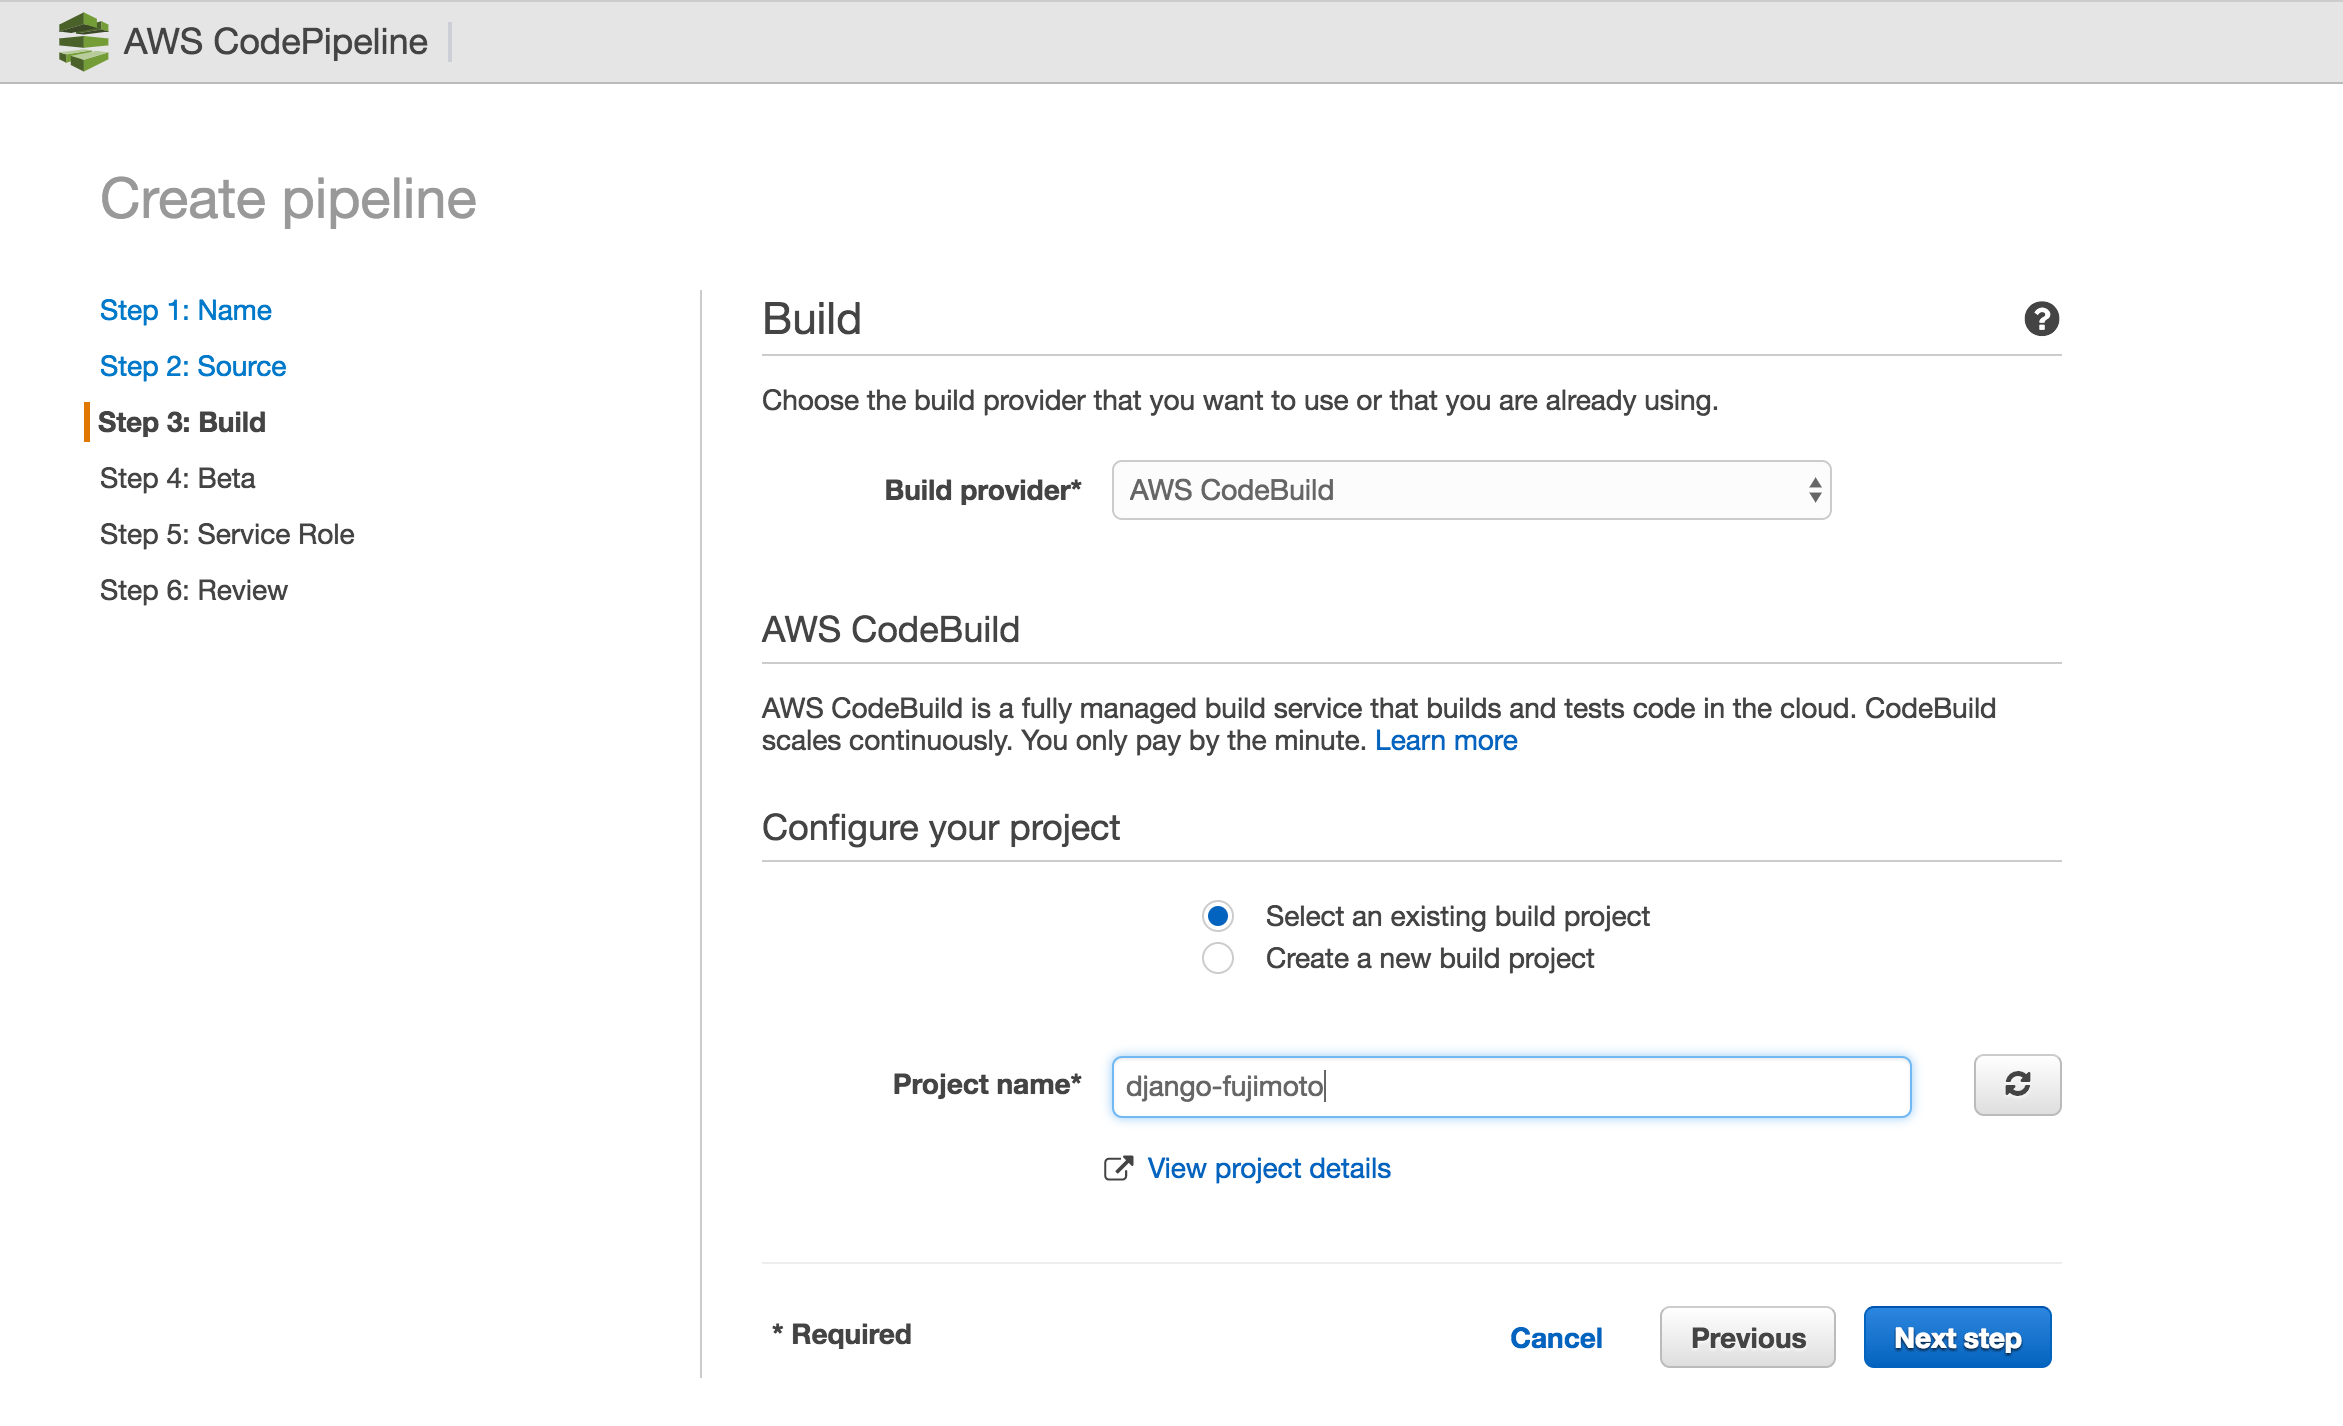Click the Create pipeline page heading
The image size is (2343, 1426).
point(288,199)
